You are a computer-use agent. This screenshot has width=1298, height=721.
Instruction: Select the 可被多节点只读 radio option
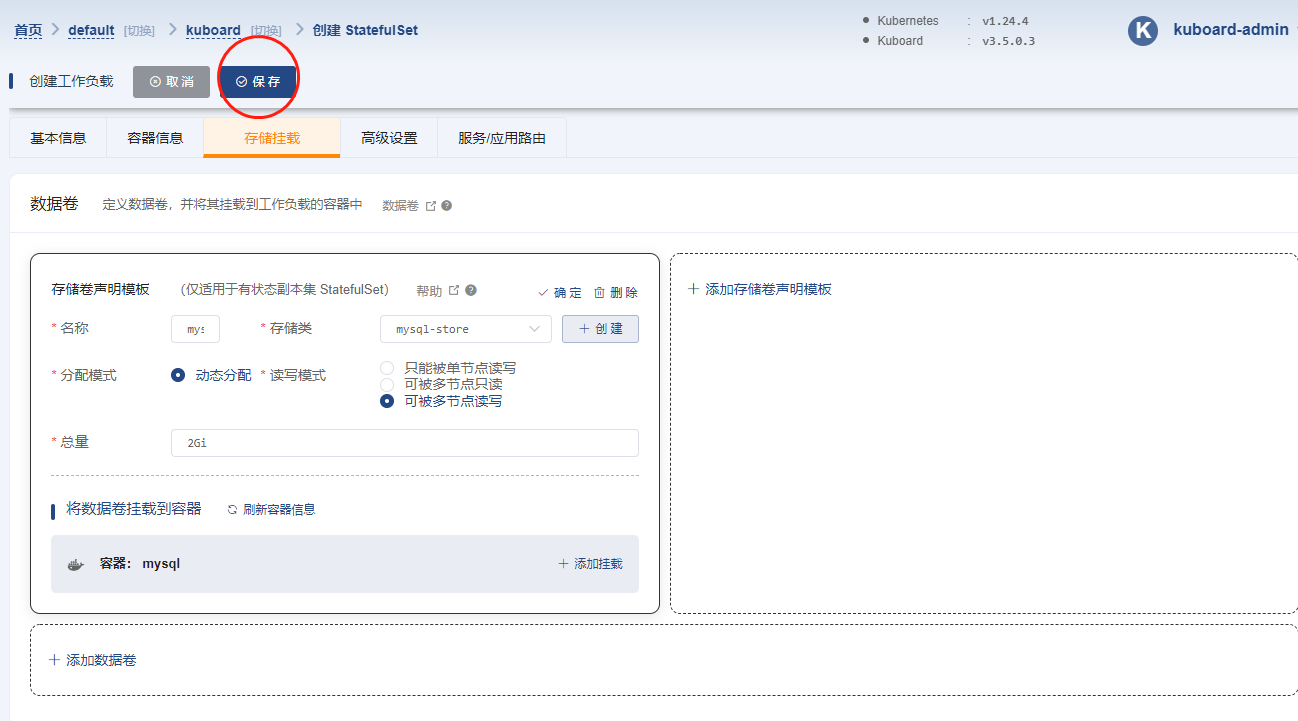tap(387, 384)
